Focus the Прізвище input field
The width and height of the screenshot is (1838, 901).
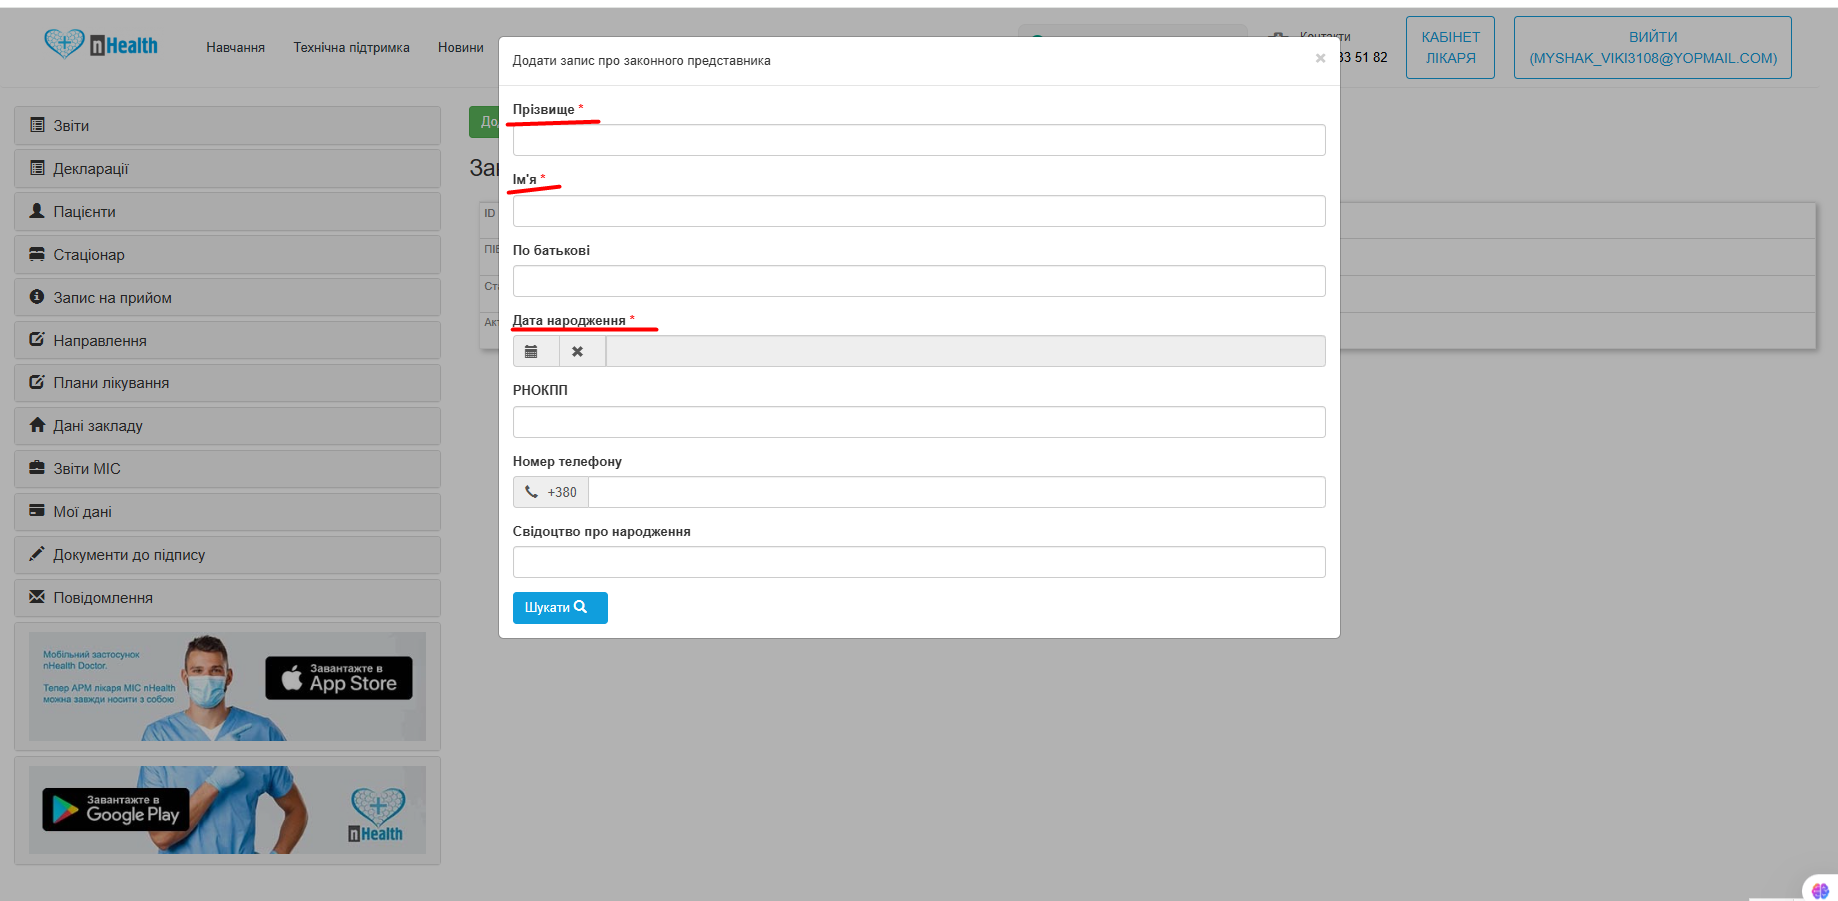[x=919, y=140]
